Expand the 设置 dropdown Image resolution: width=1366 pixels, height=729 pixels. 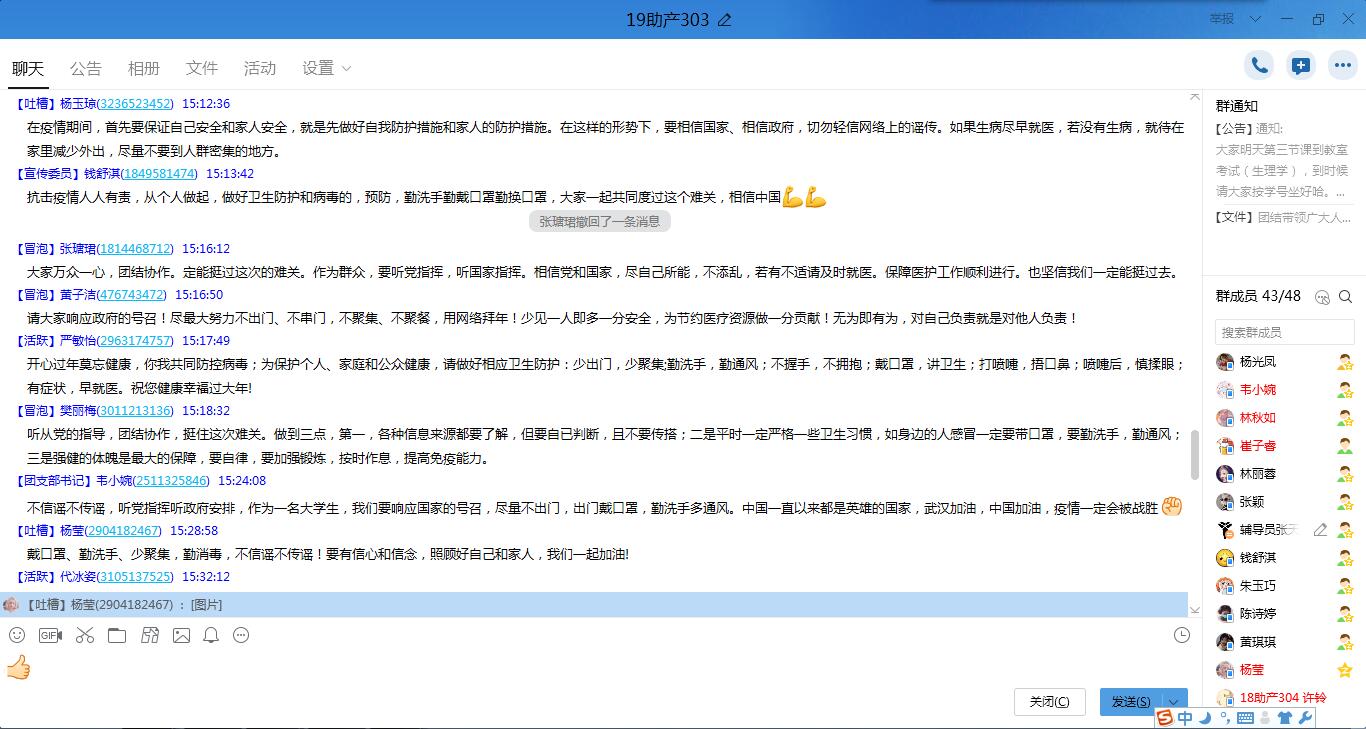327,68
